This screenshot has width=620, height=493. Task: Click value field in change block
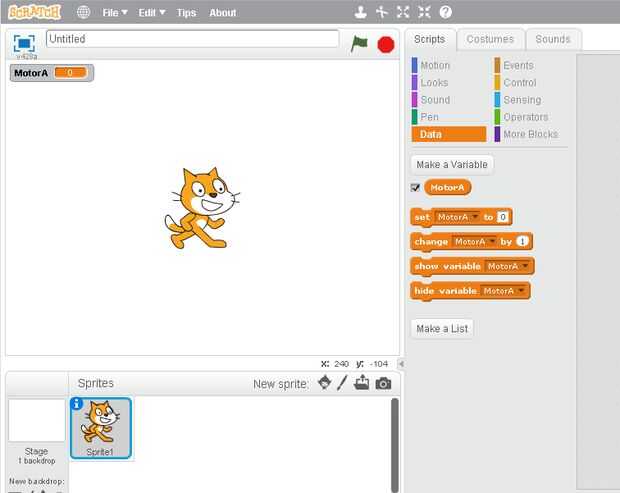click(522, 242)
